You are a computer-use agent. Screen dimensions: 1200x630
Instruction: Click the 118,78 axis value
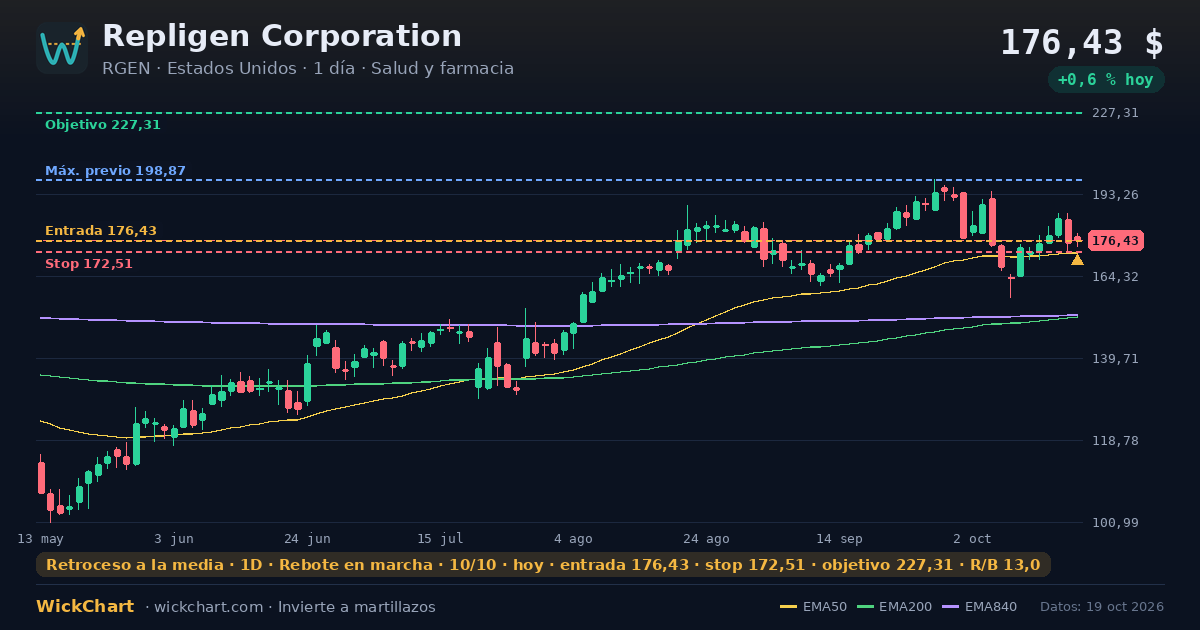[1115, 440]
